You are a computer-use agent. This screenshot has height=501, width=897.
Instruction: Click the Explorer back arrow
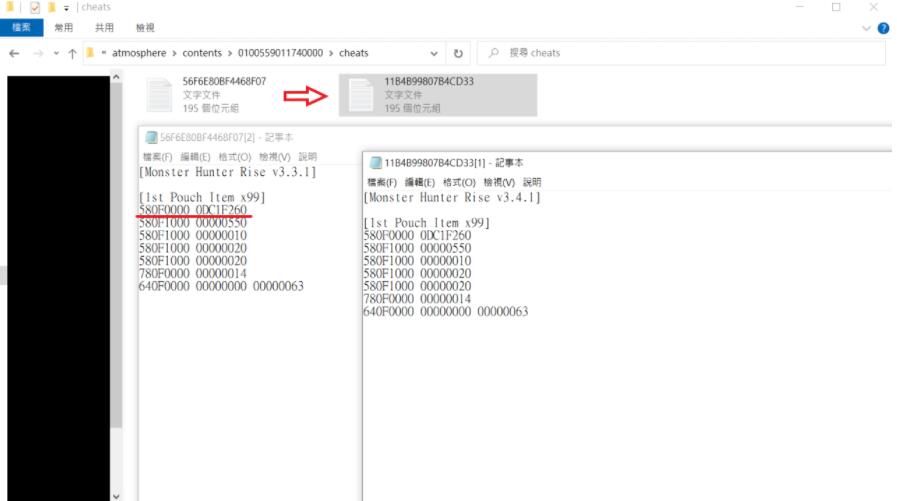(x=14, y=53)
